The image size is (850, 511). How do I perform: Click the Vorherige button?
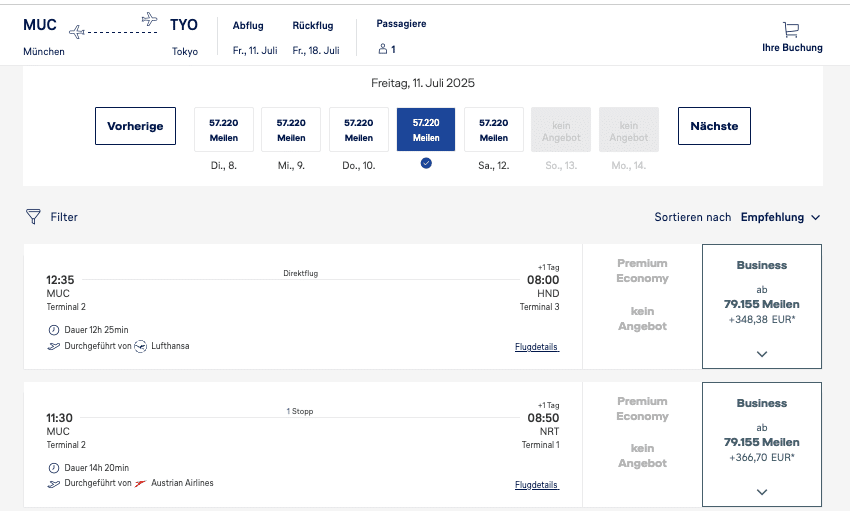(136, 126)
